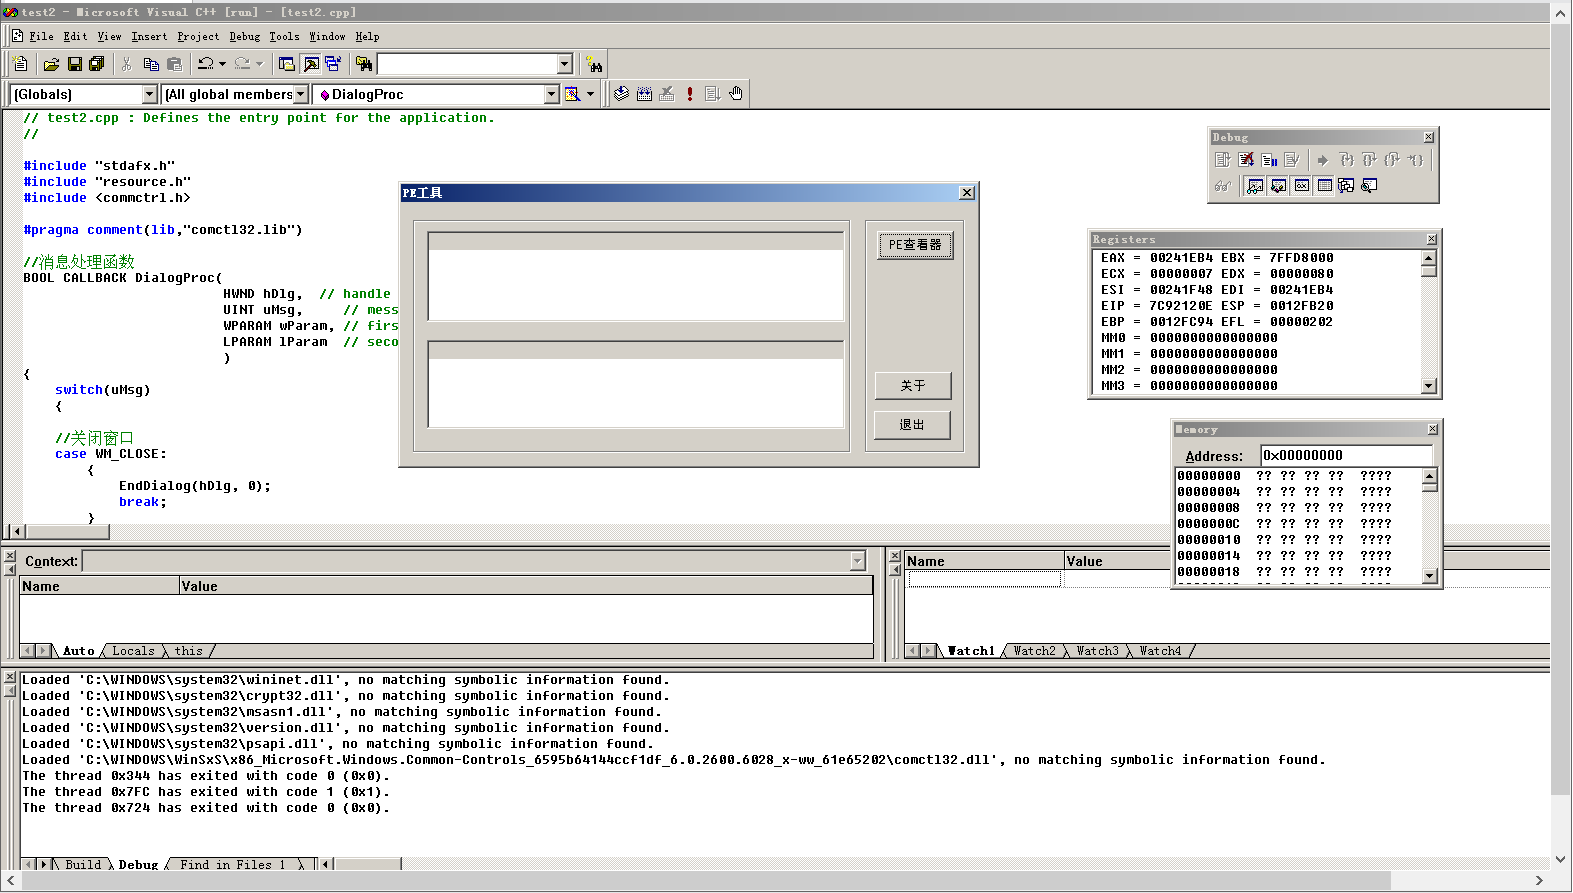Screen dimensions: 1573x893
Task: Toggle the Workspace pane button
Action: tap(286, 64)
